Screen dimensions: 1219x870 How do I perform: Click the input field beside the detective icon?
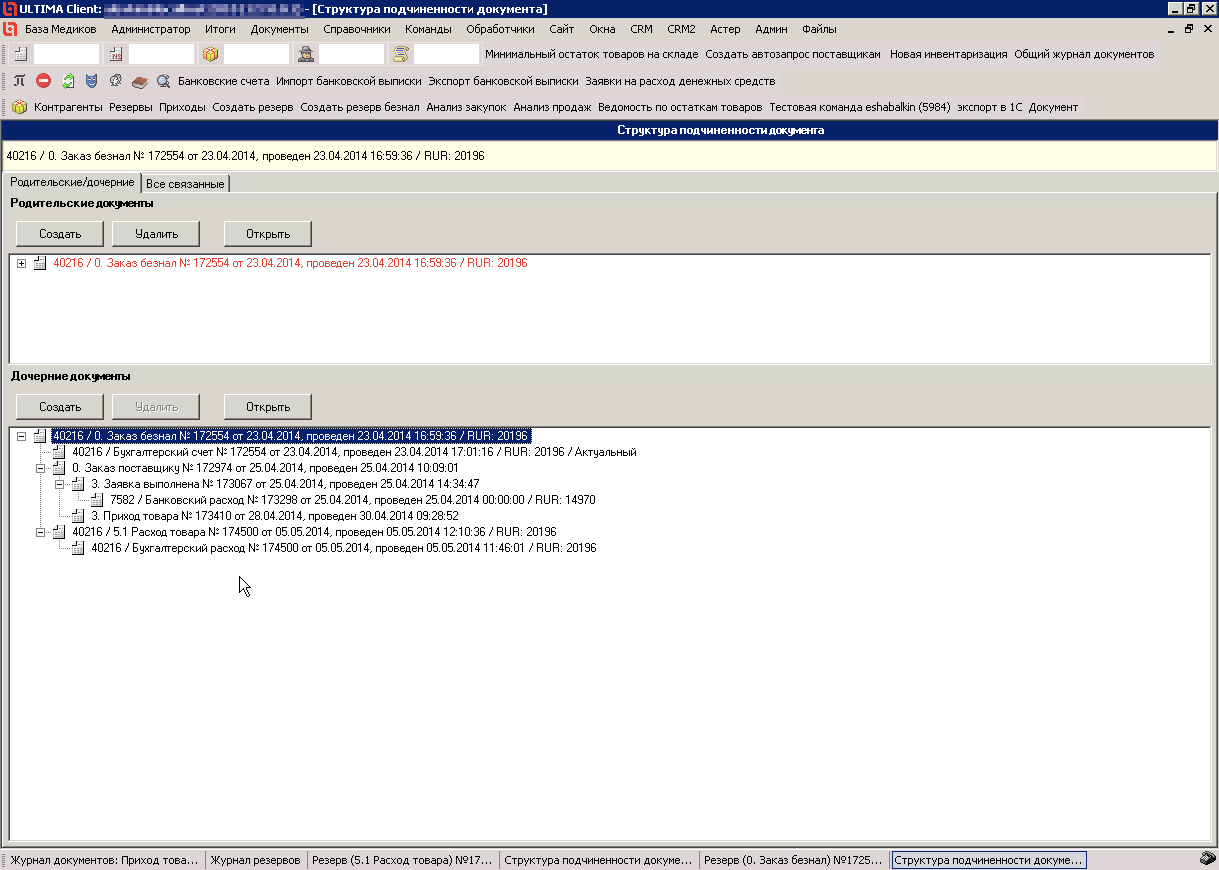(x=352, y=54)
